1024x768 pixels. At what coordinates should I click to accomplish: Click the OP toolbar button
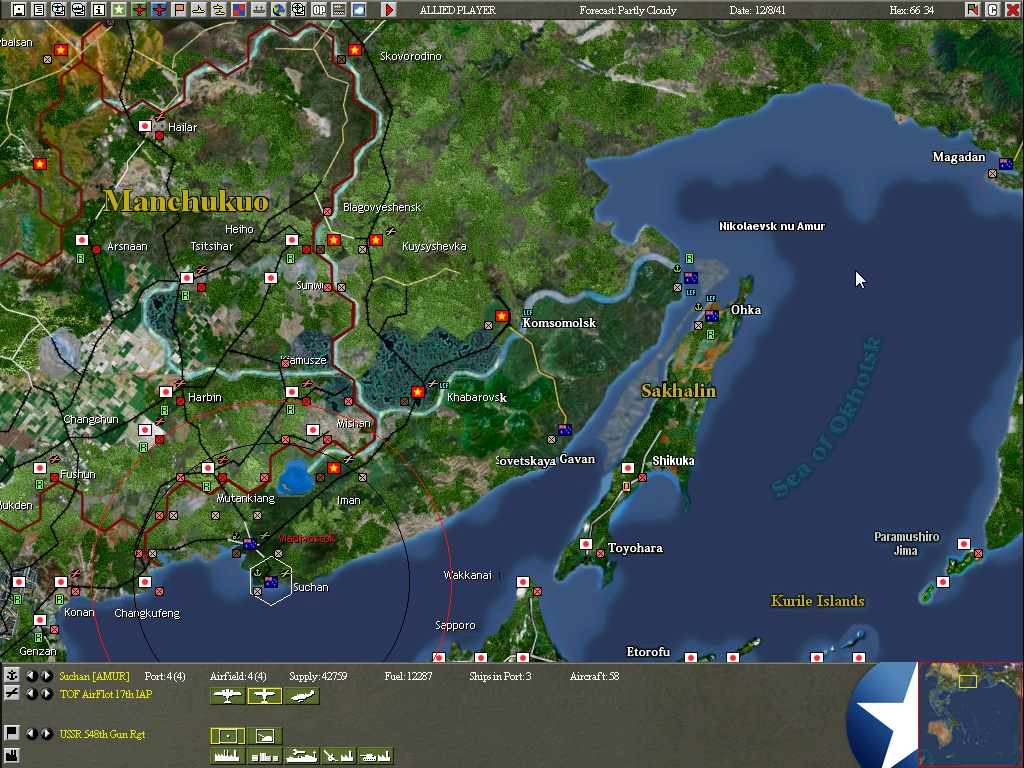point(319,10)
